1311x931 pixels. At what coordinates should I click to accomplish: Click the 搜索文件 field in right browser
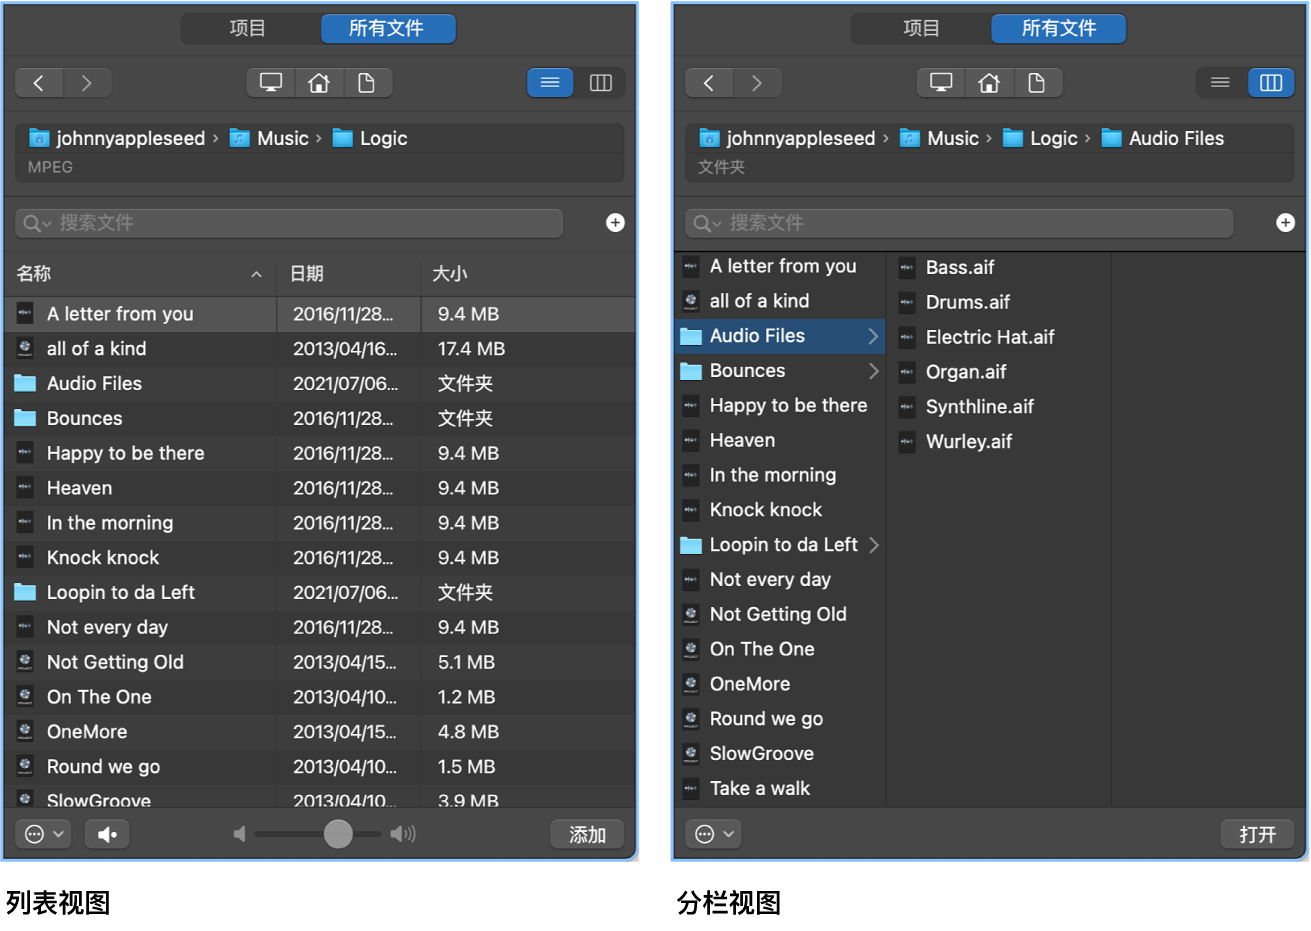click(x=959, y=223)
